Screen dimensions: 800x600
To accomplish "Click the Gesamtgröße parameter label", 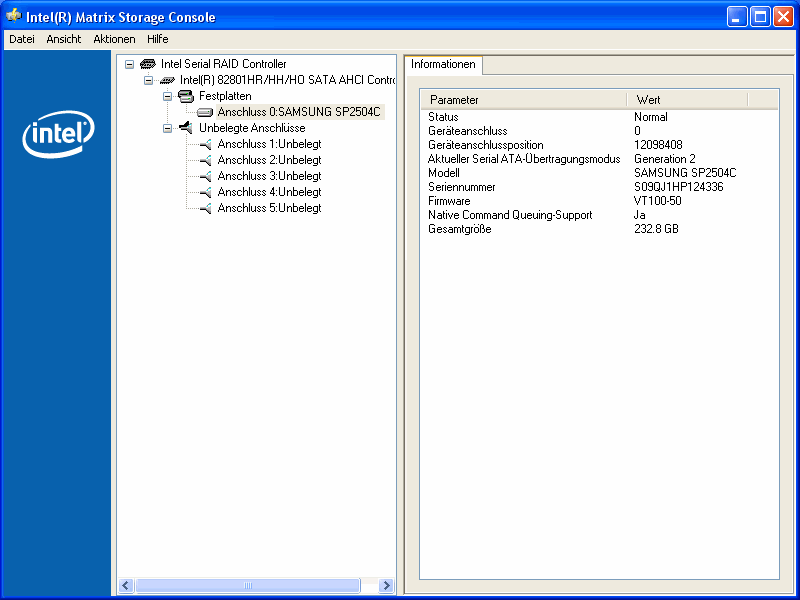I will pos(459,229).
